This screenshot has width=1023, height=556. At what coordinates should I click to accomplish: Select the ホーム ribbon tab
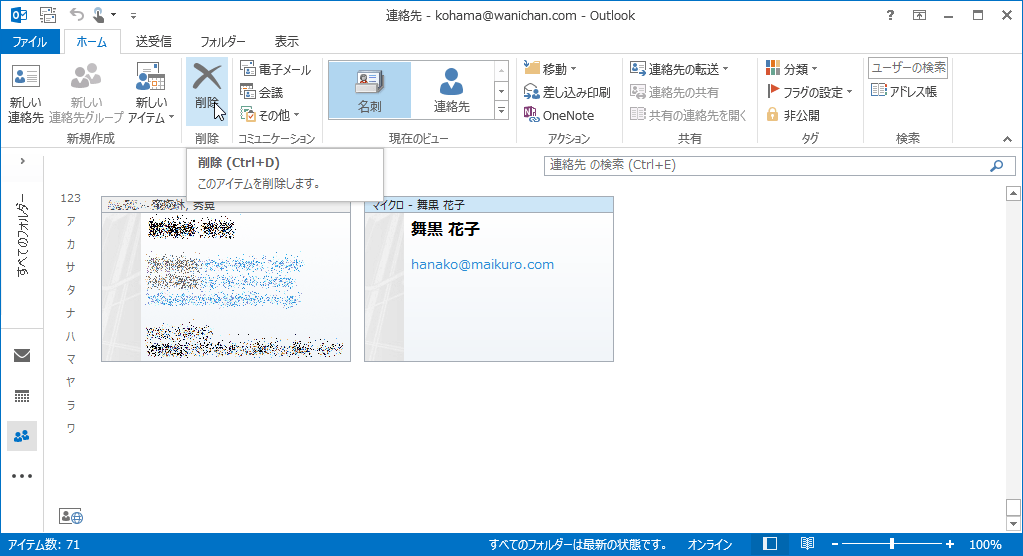(91, 42)
